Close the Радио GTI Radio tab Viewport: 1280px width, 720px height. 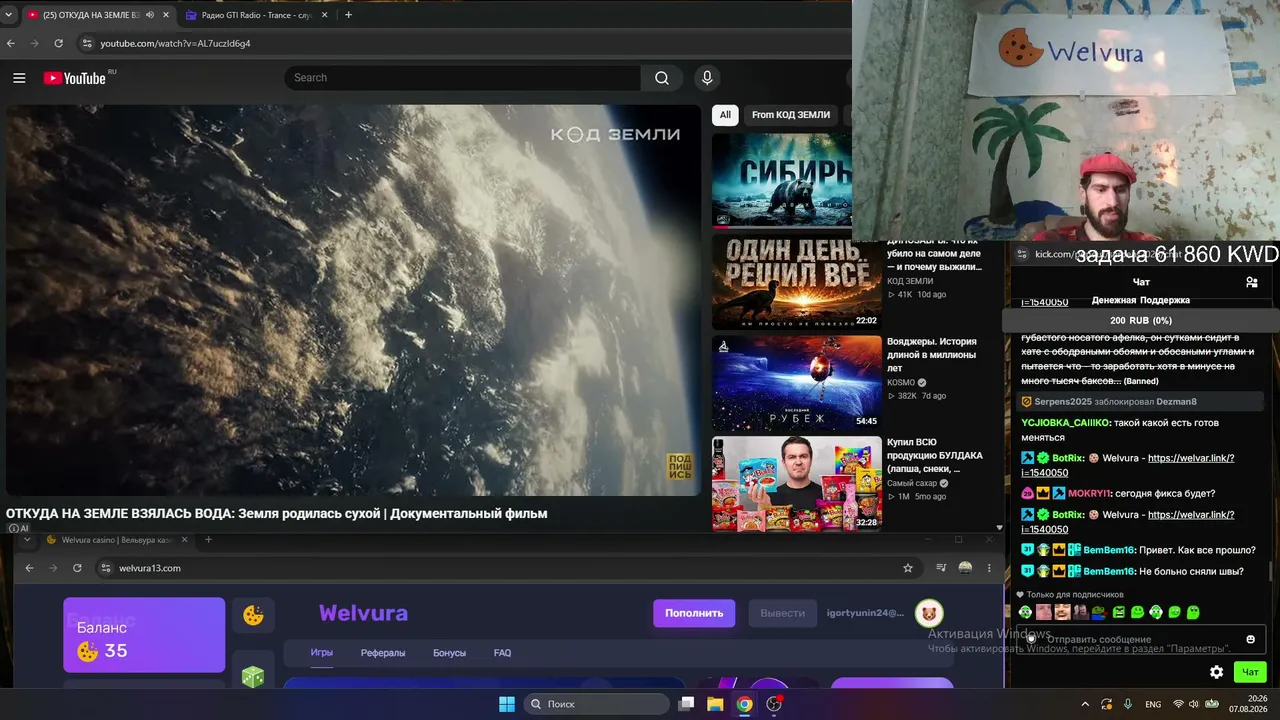(x=324, y=15)
